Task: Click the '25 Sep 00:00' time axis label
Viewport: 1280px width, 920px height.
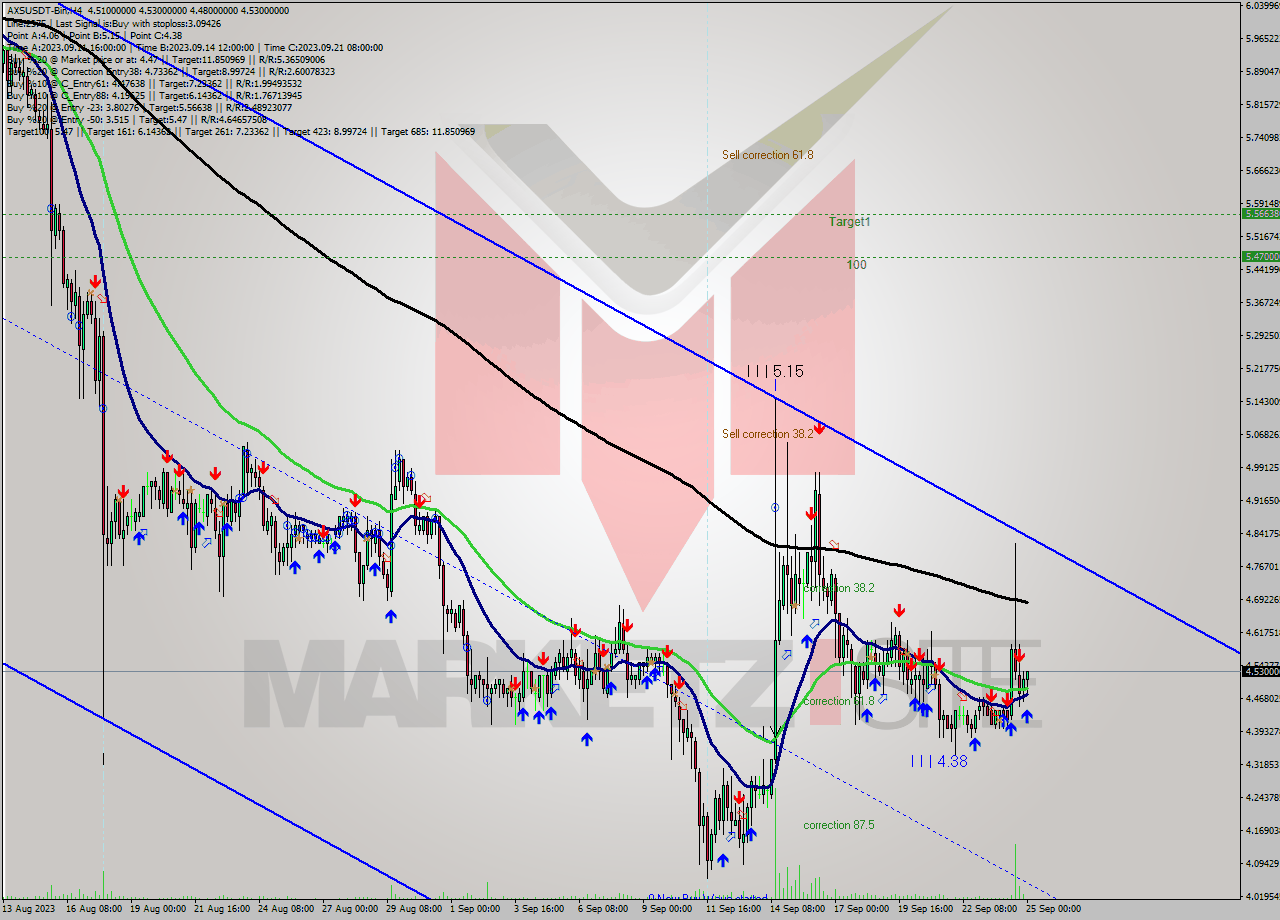Action: (1052, 909)
